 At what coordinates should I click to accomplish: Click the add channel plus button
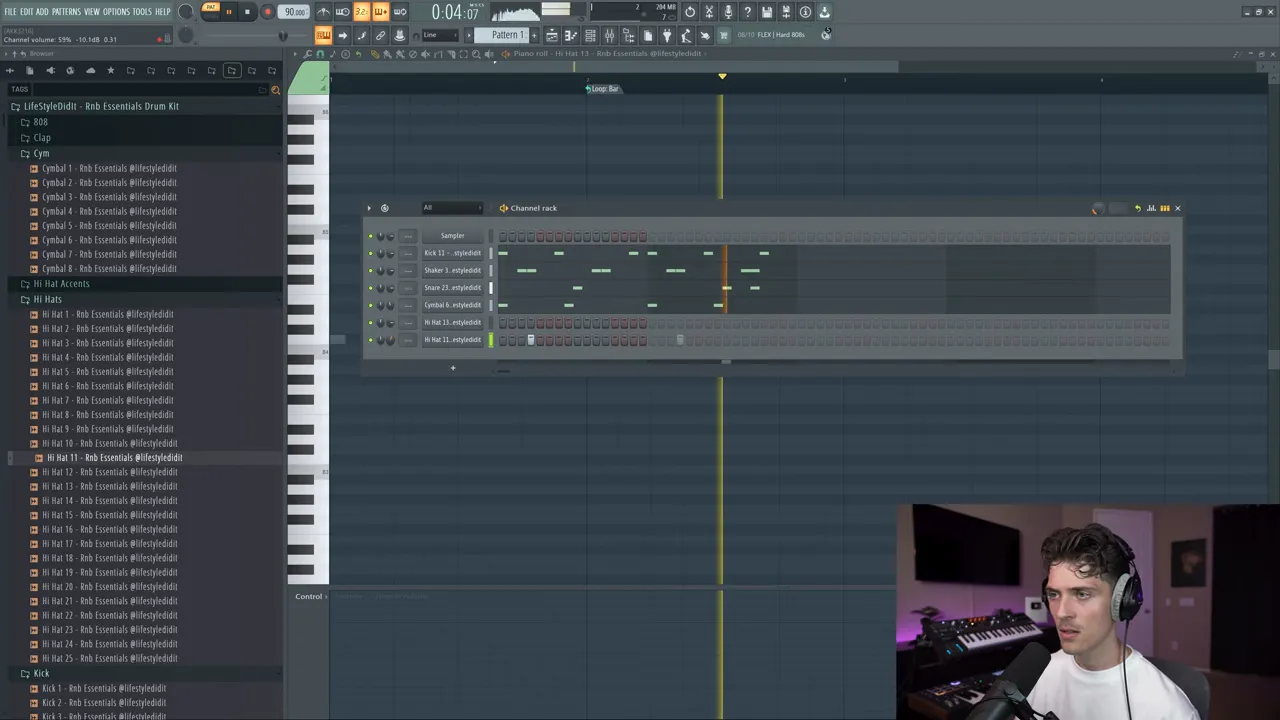[452, 368]
